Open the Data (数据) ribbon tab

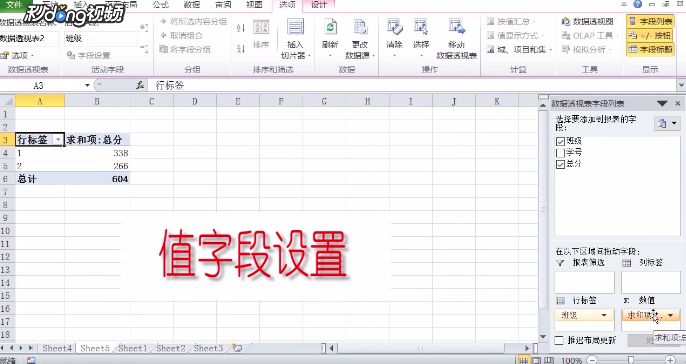pos(192,5)
